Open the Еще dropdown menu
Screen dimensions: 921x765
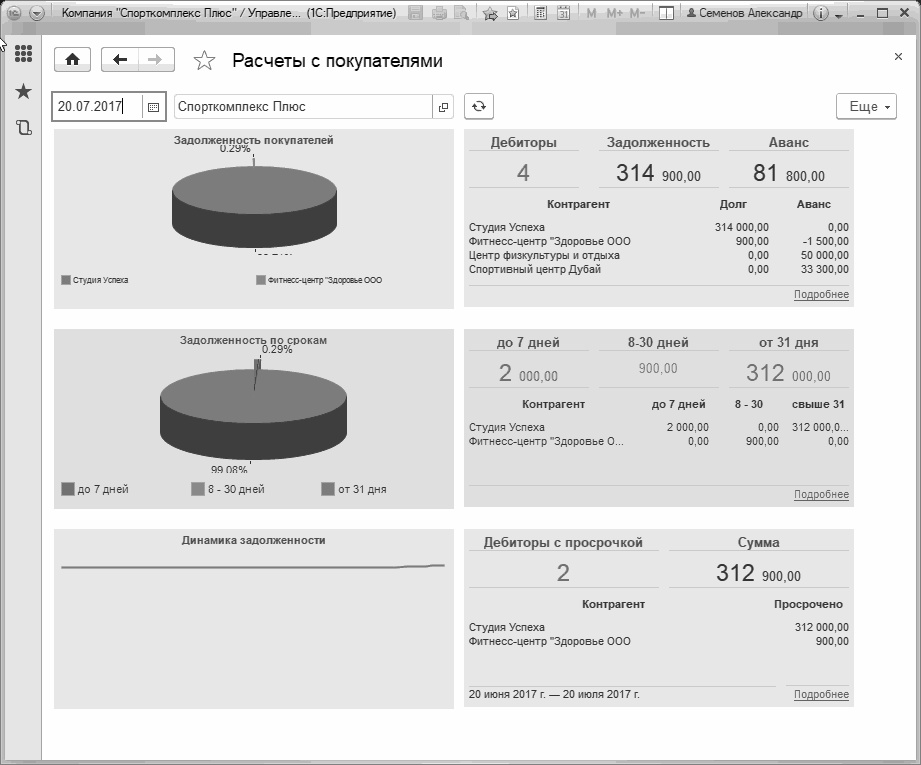(x=866, y=106)
